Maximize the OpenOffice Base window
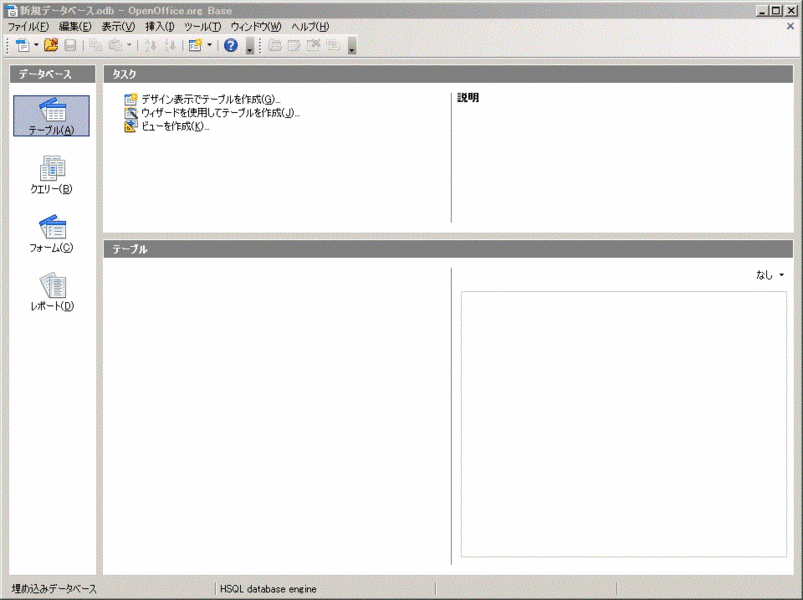Viewport: 803px width, 600px height. (776, 10)
